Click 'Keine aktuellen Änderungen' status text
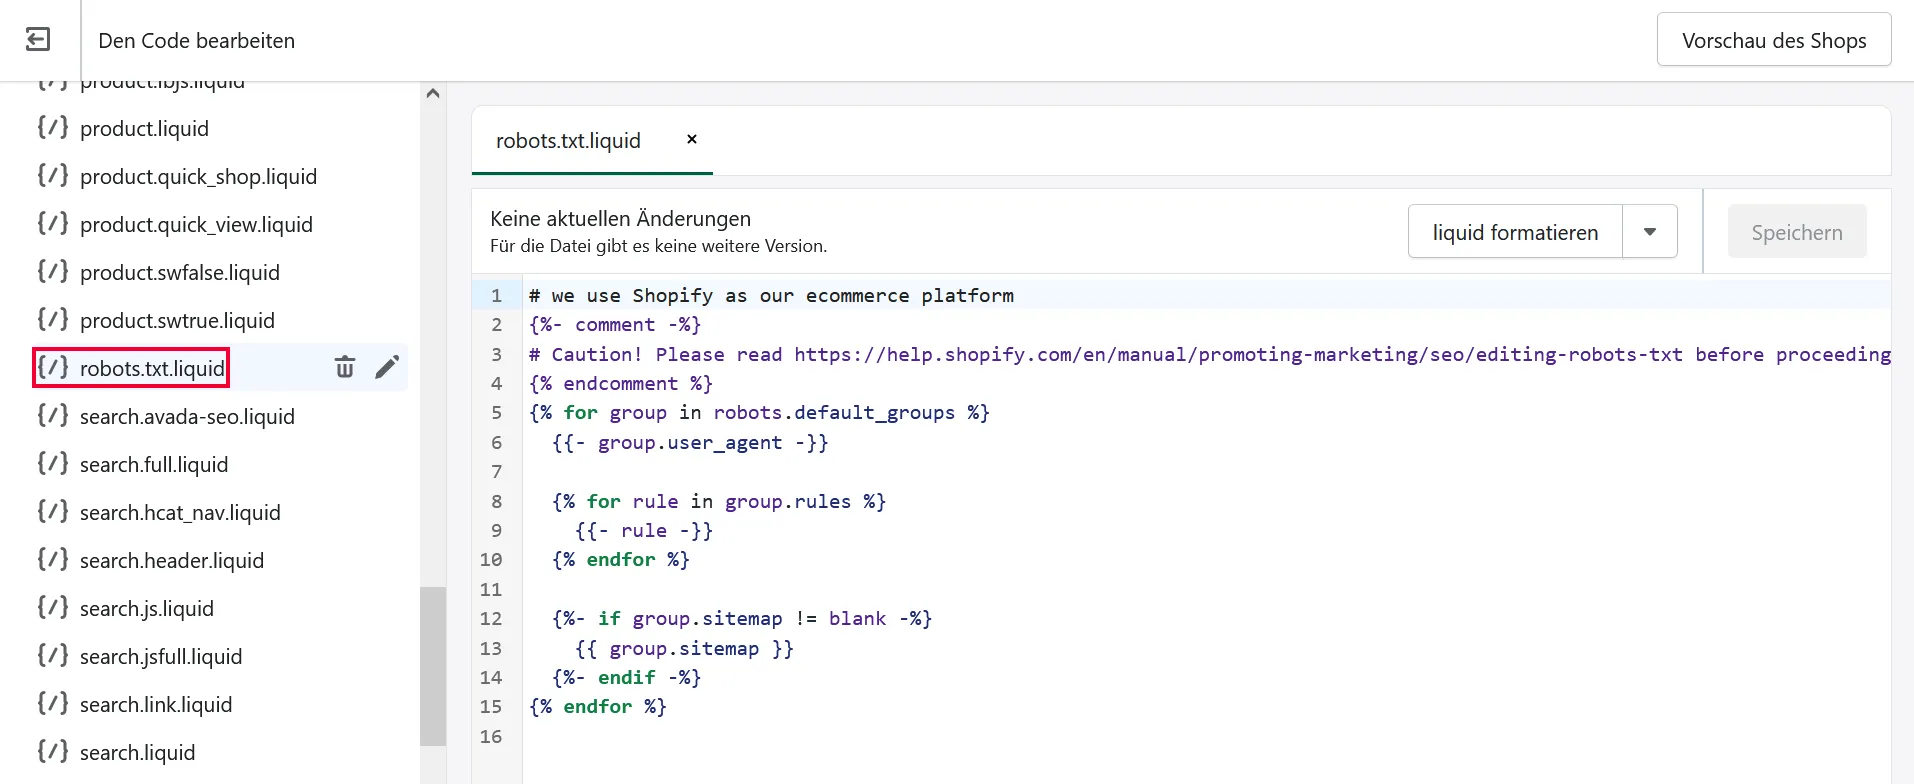Screen dimensions: 1914x784 [x=620, y=219]
